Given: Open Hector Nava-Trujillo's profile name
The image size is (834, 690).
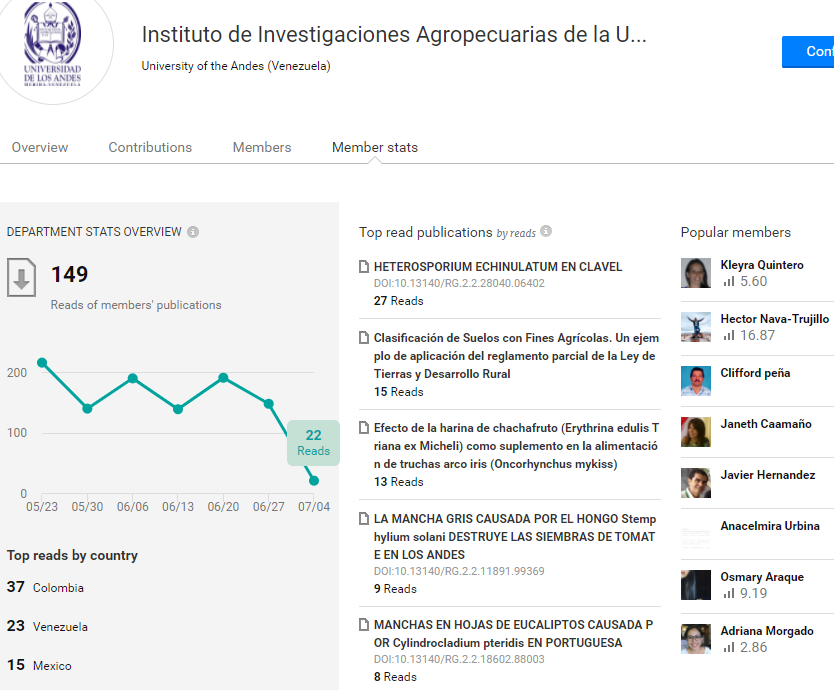Looking at the screenshot, I should tap(774, 319).
